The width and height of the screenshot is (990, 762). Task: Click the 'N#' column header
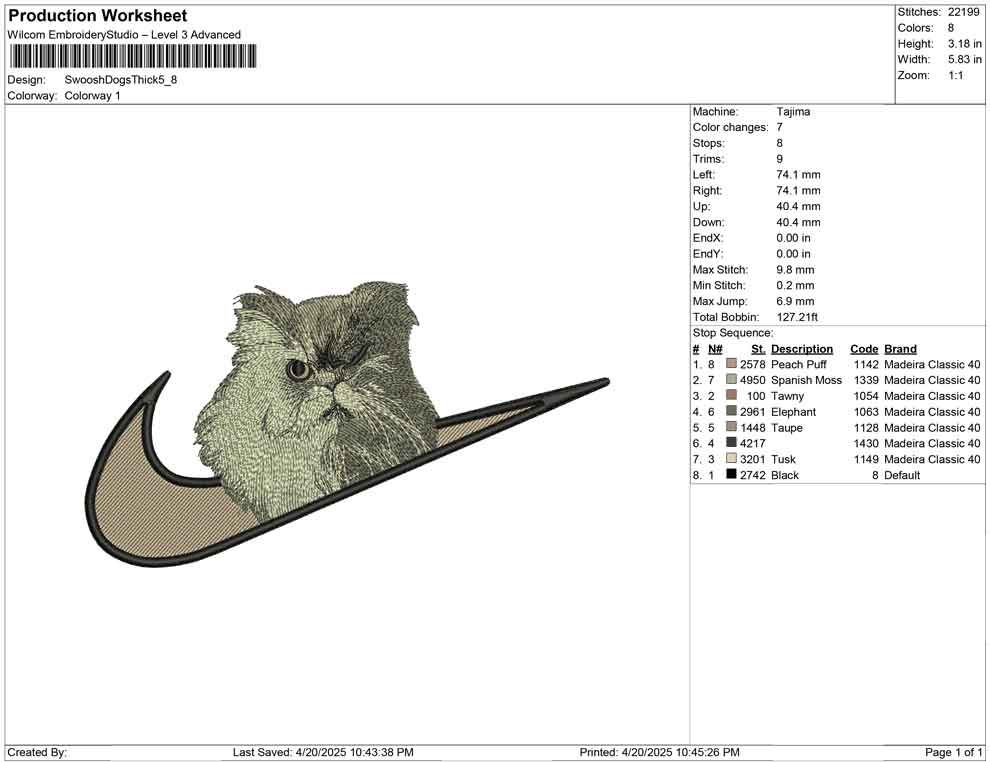(715, 349)
